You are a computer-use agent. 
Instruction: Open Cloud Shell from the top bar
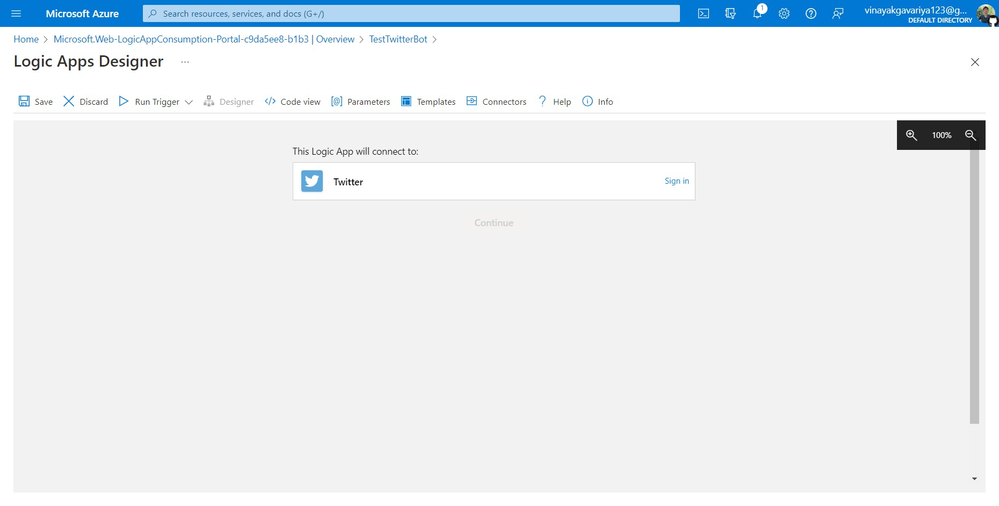click(x=703, y=13)
